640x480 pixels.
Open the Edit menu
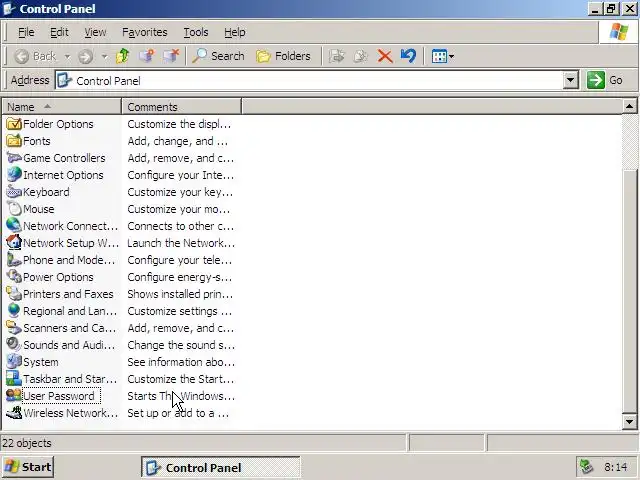[59, 32]
